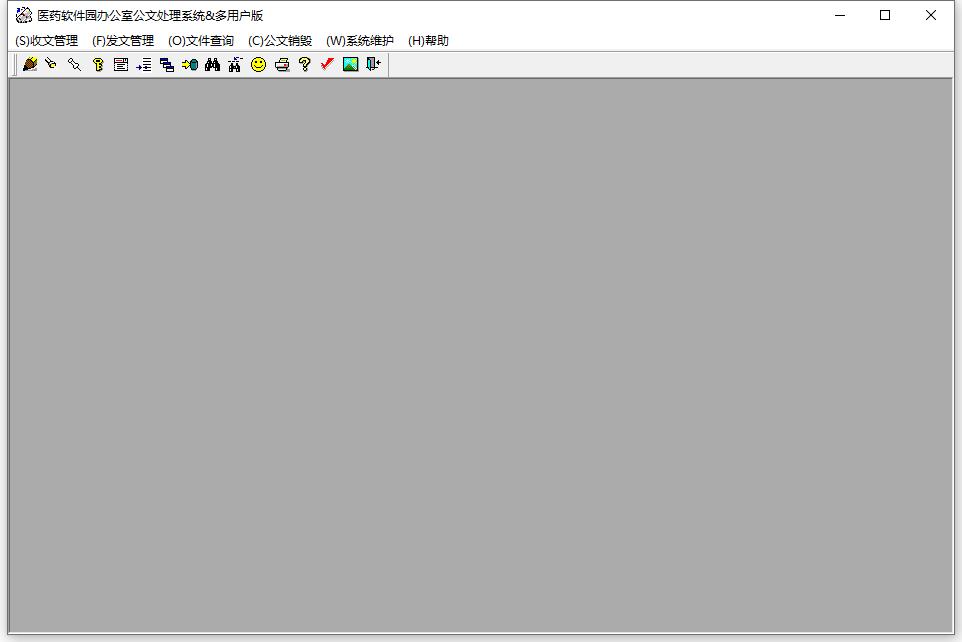
Task: Click the black binoculars search icon
Action: point(213,65)
